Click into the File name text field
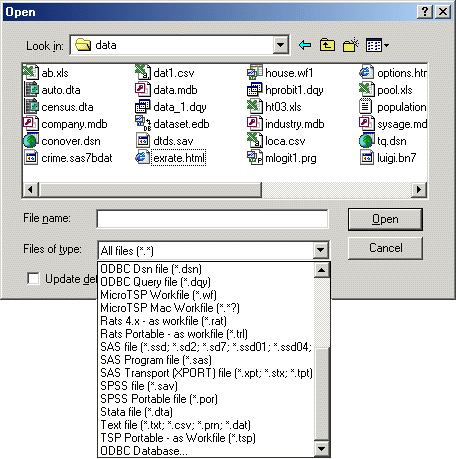This screenshot has width=456, height=459. coord(212,219)
